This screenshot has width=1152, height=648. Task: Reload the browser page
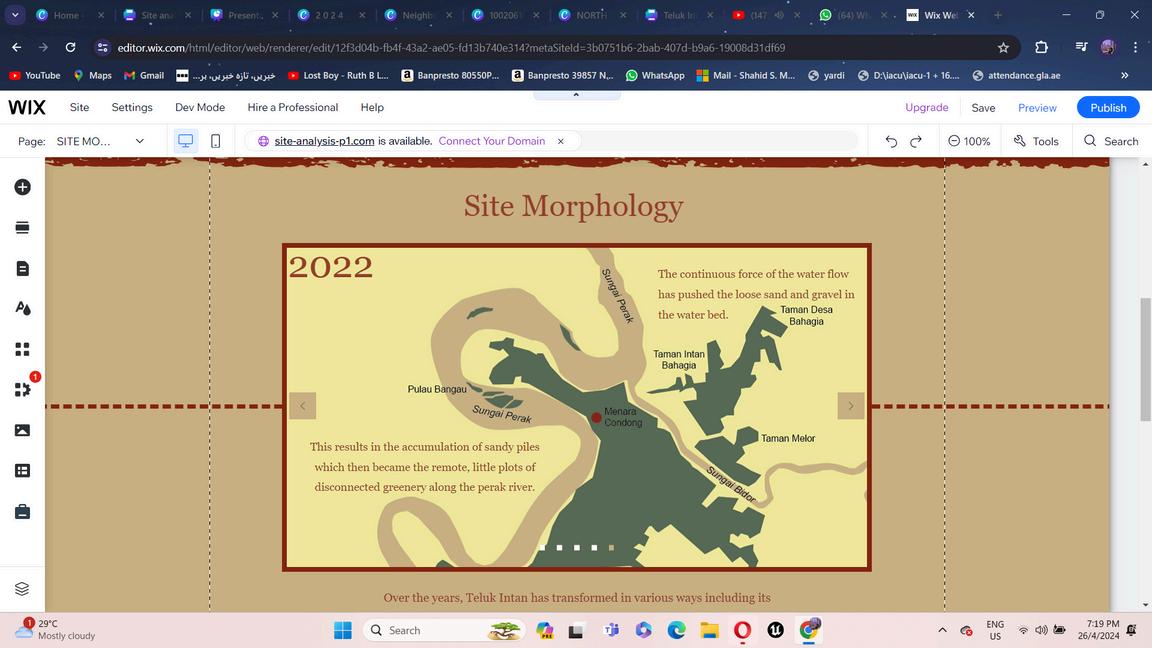[x=71, y=48]
